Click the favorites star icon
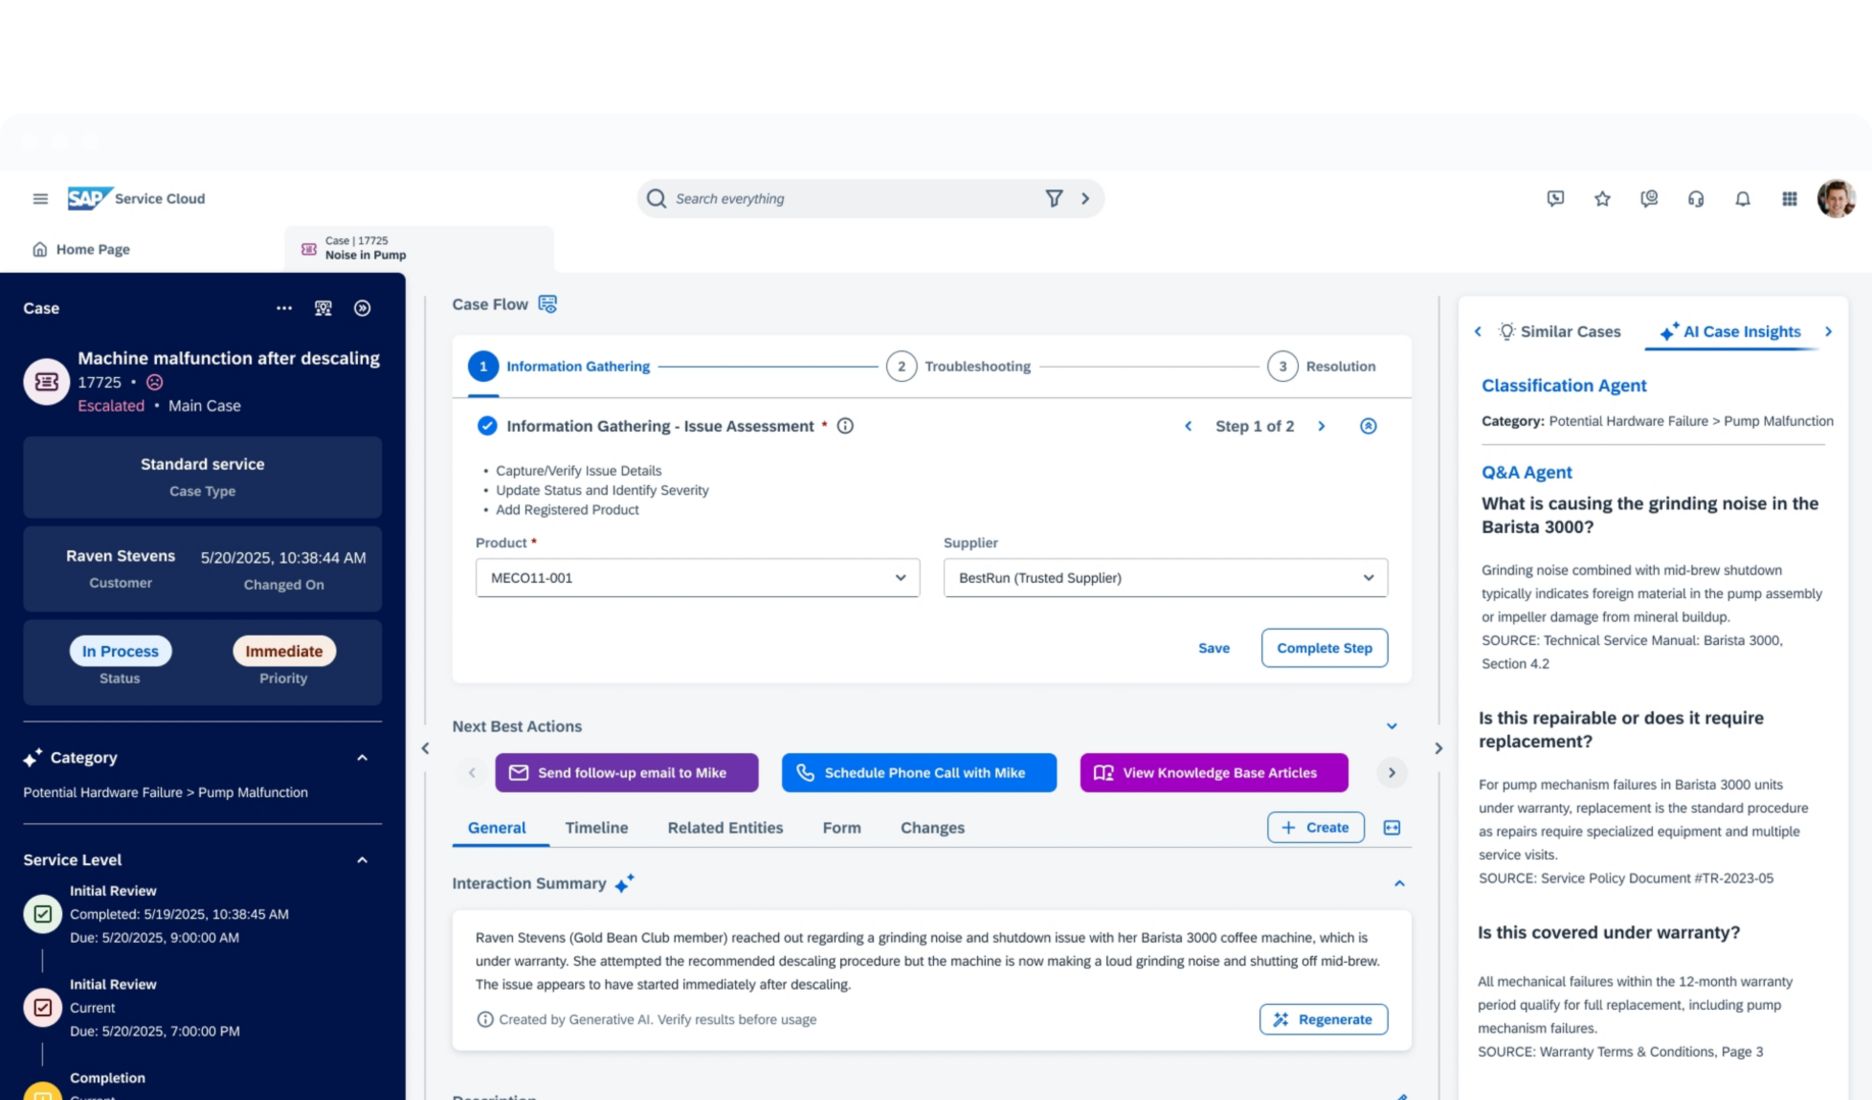This screenshot has width=1872, height=1100. click(1602, 198)
